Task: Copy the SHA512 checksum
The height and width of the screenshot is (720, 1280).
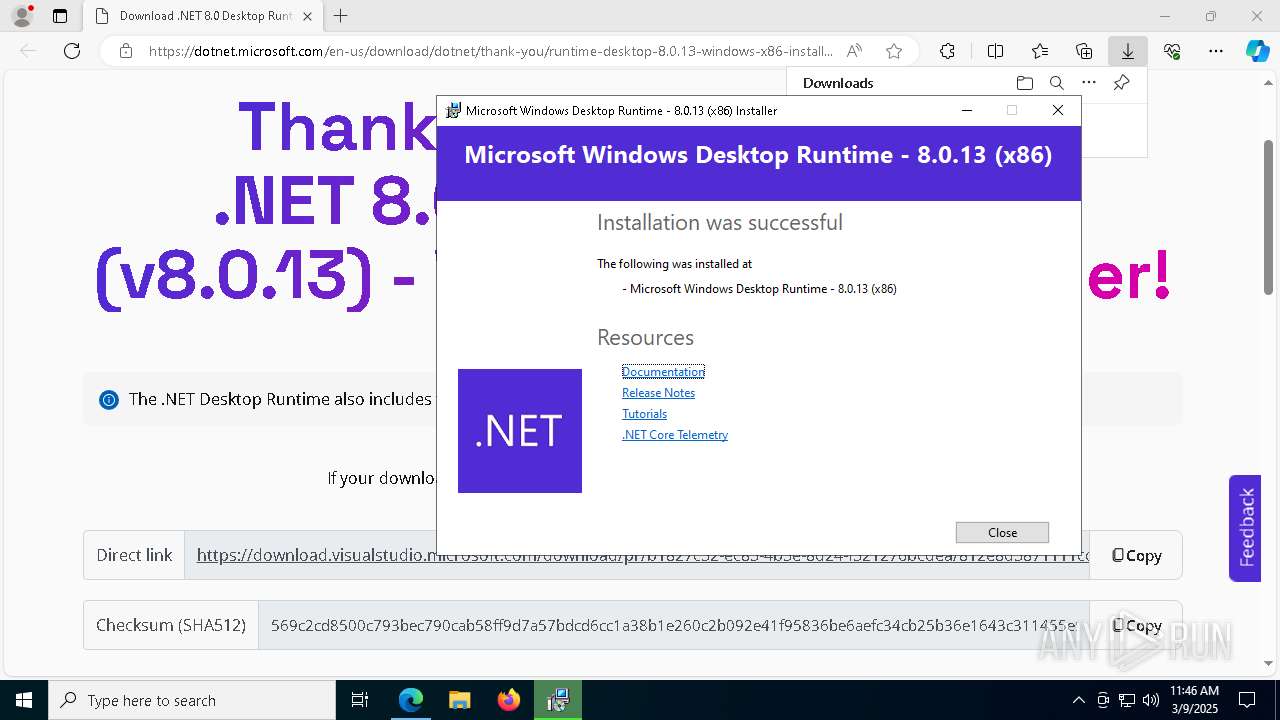Action: (x=1137, y=625)
